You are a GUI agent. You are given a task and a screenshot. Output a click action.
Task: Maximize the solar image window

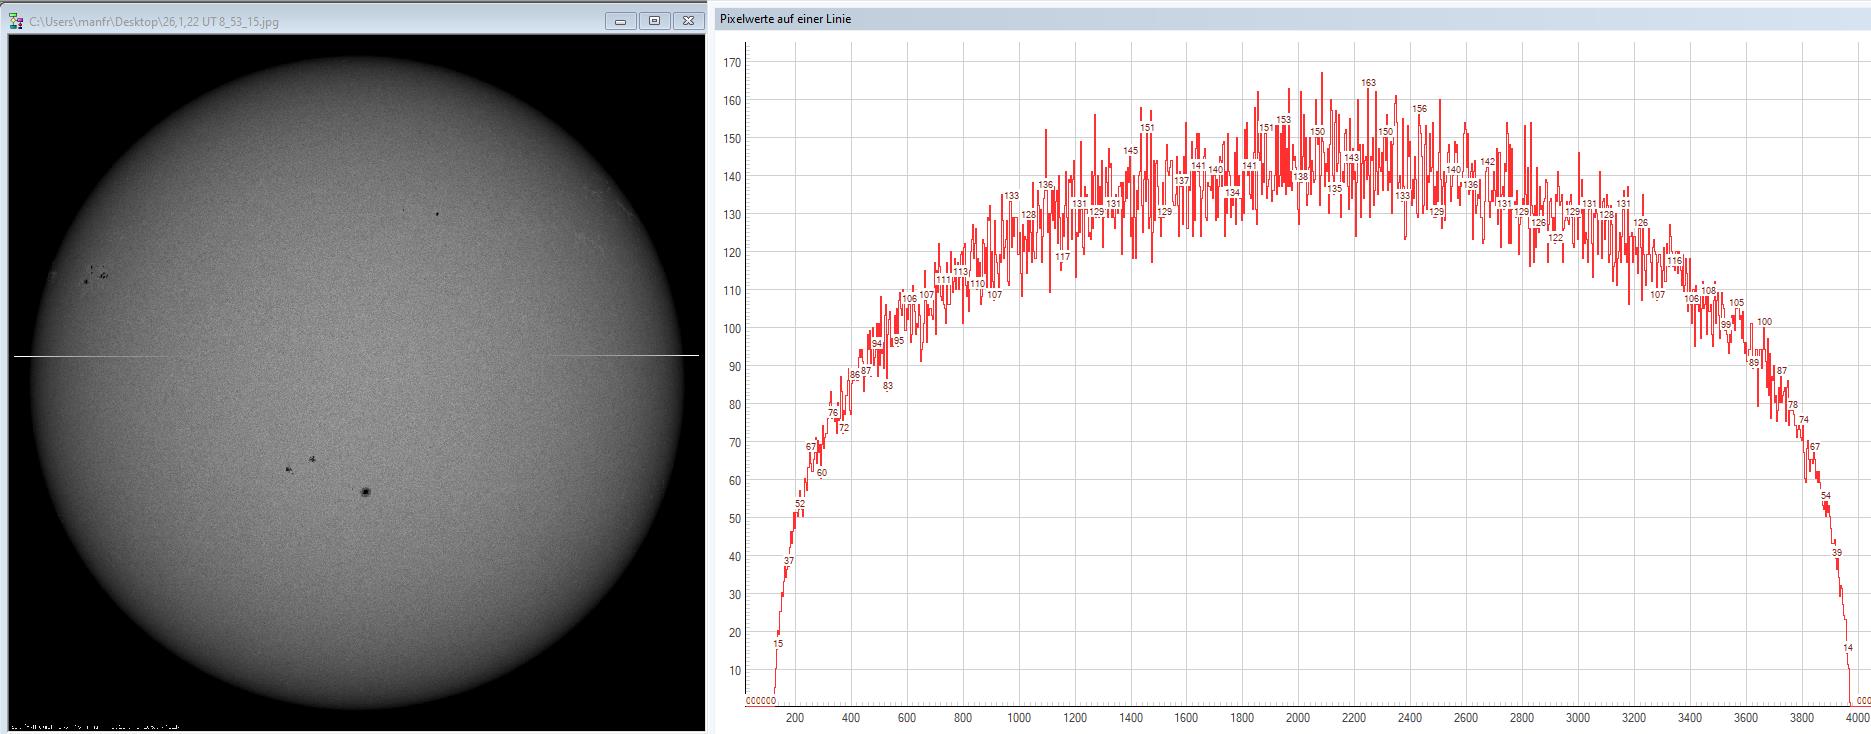click(x=655, y=21)
